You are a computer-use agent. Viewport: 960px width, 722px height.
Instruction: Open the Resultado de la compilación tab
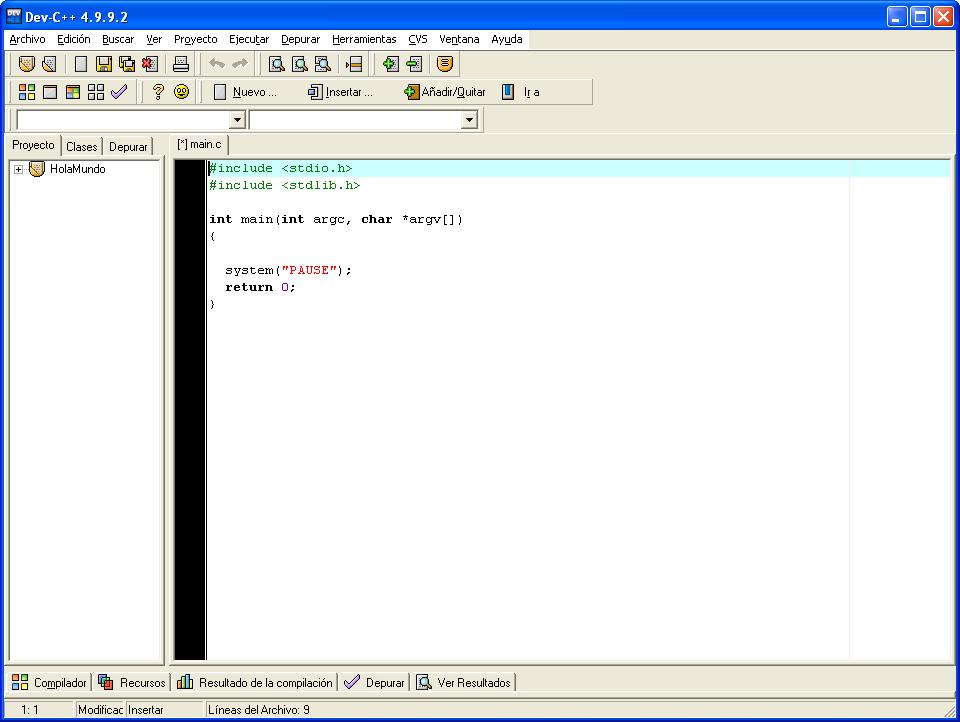[255, 682]
